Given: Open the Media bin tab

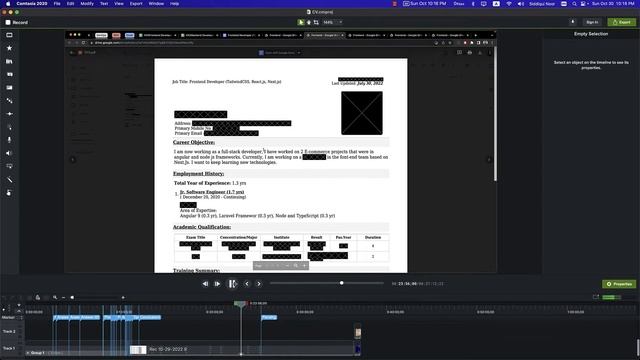Looking at the screenshot, I should point(9,35).
